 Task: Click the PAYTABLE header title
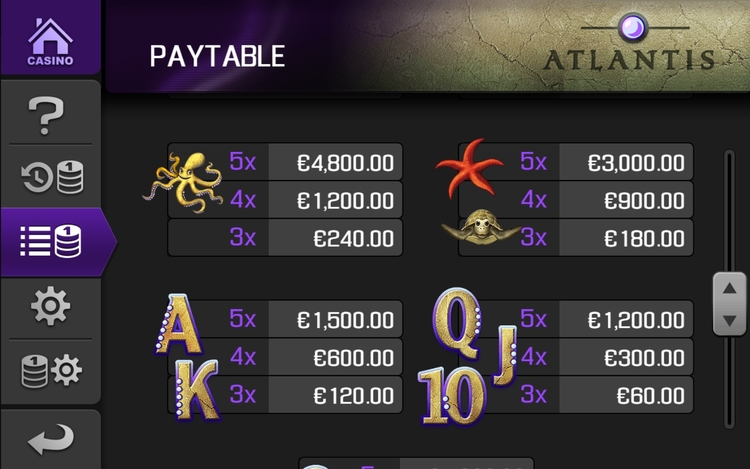pos(217,56)
